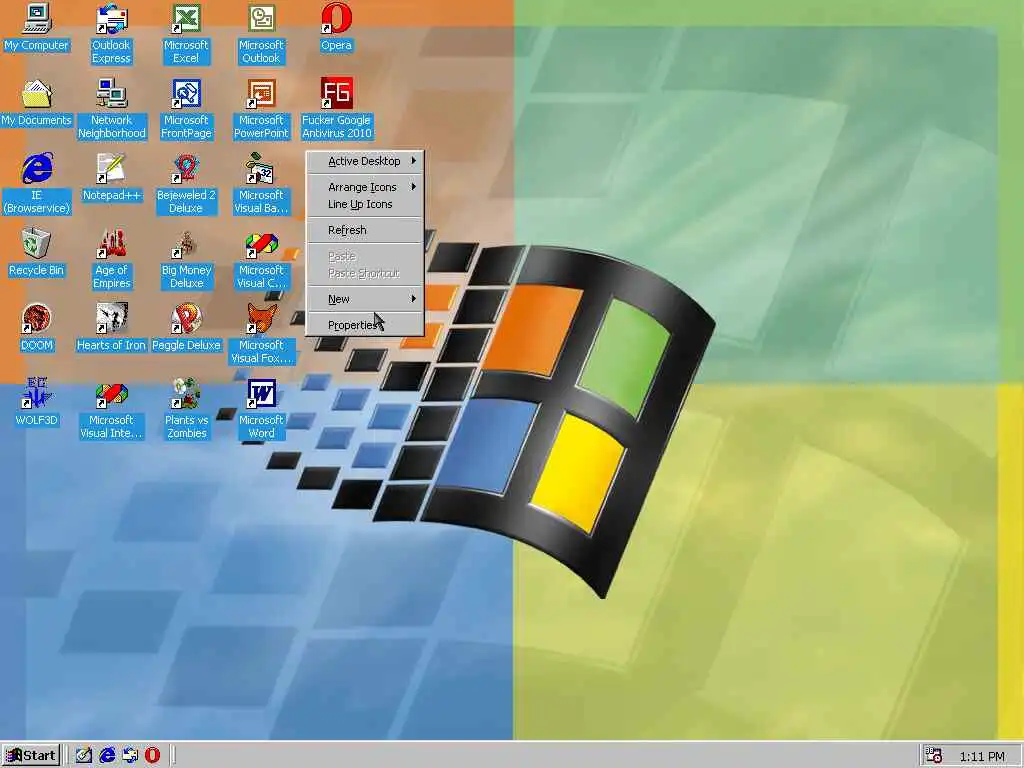Viewport: 1024px width, 768px height.
Task: Click the Start button
Action: click(31, 756)
